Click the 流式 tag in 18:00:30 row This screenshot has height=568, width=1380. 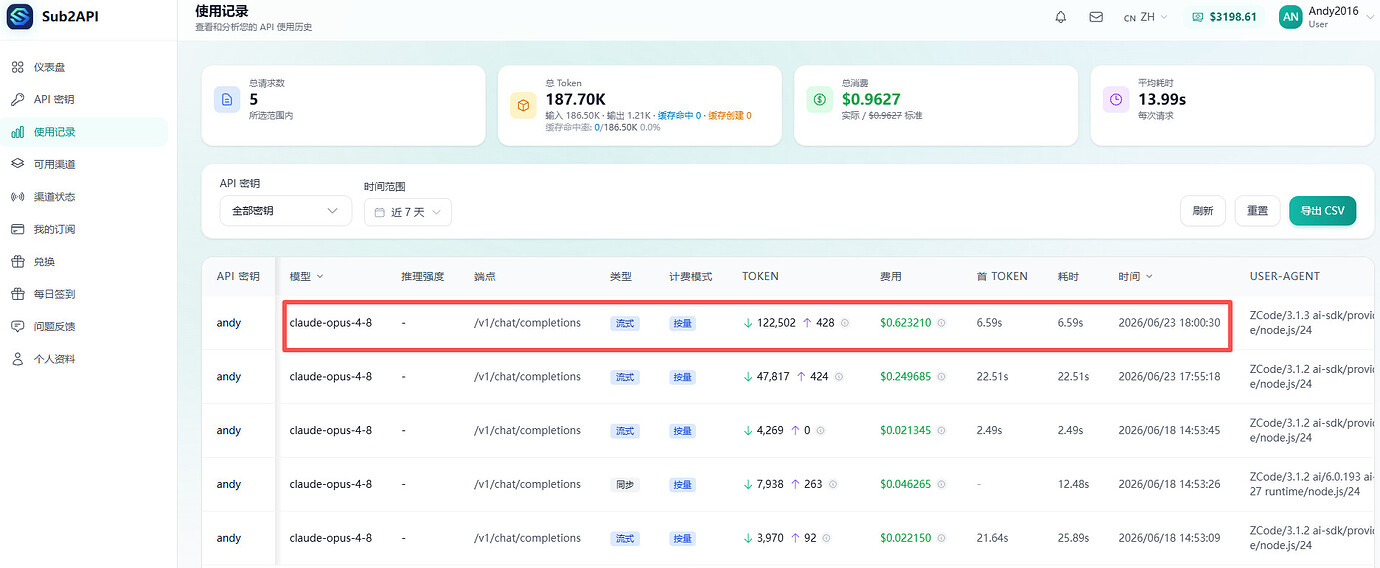[x=624, y=323]
